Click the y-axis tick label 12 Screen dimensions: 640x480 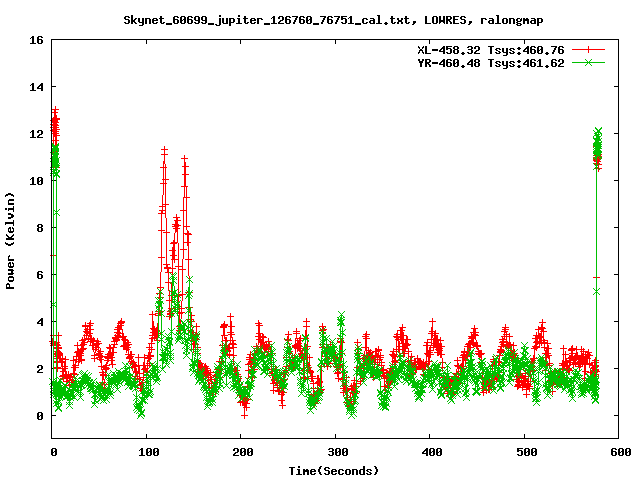coord(36,134)
